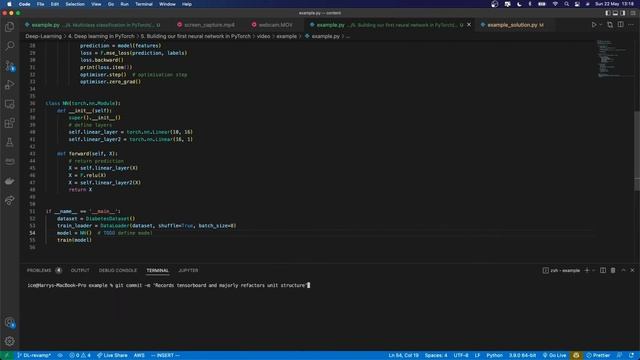The width and height of the screenshot is (640, 360).
Task: Expand the 'video' breadcrumb
Action: (263, 36)
